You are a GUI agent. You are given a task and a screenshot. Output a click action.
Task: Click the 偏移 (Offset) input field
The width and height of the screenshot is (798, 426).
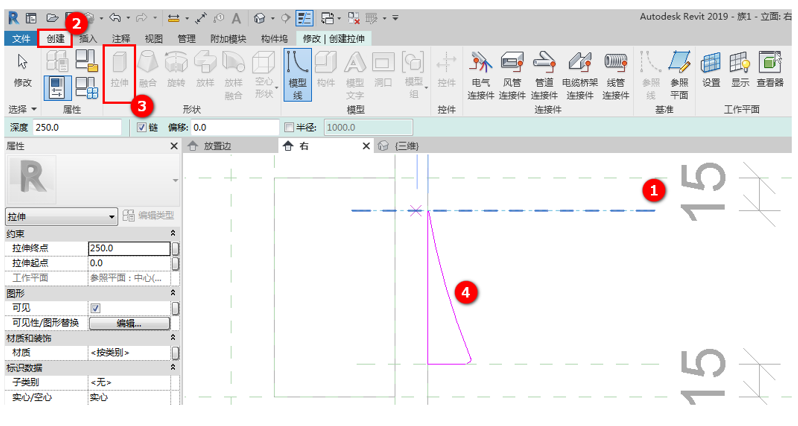tap(235, 127)
